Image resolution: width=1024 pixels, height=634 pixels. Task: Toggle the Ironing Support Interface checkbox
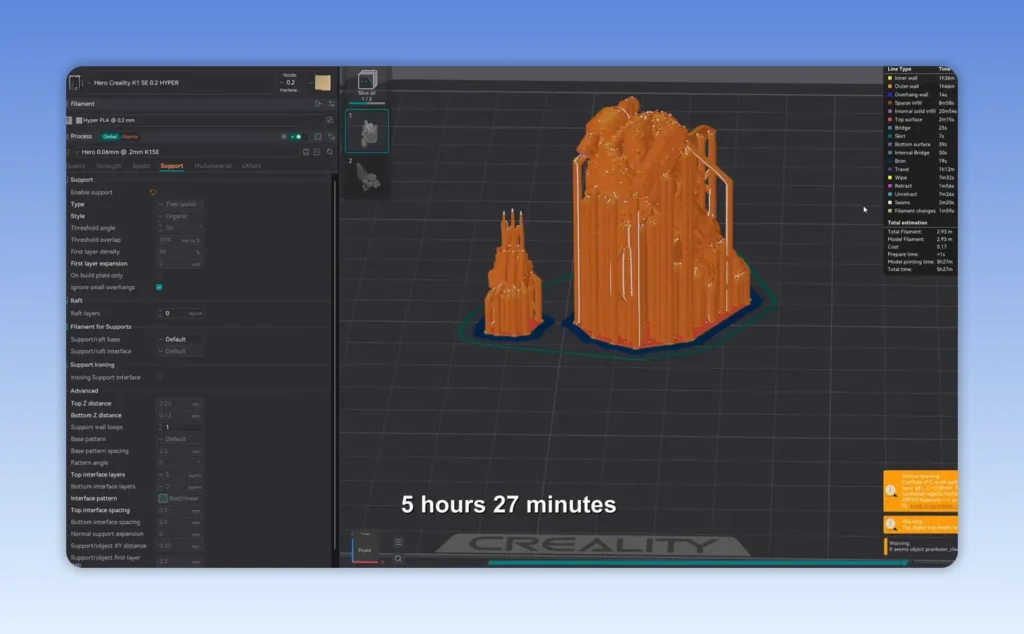click(159, 377)
